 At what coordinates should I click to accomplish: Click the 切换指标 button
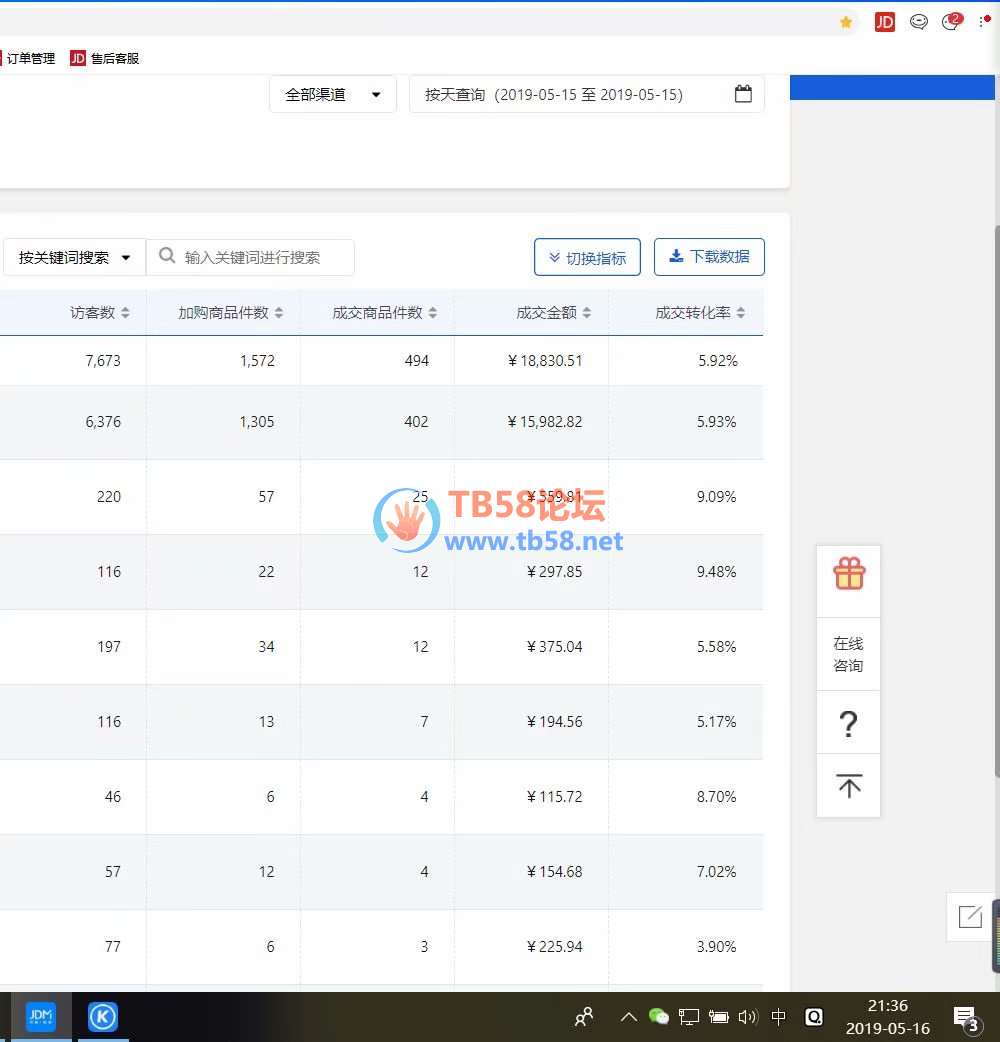(x=587, y=258)
